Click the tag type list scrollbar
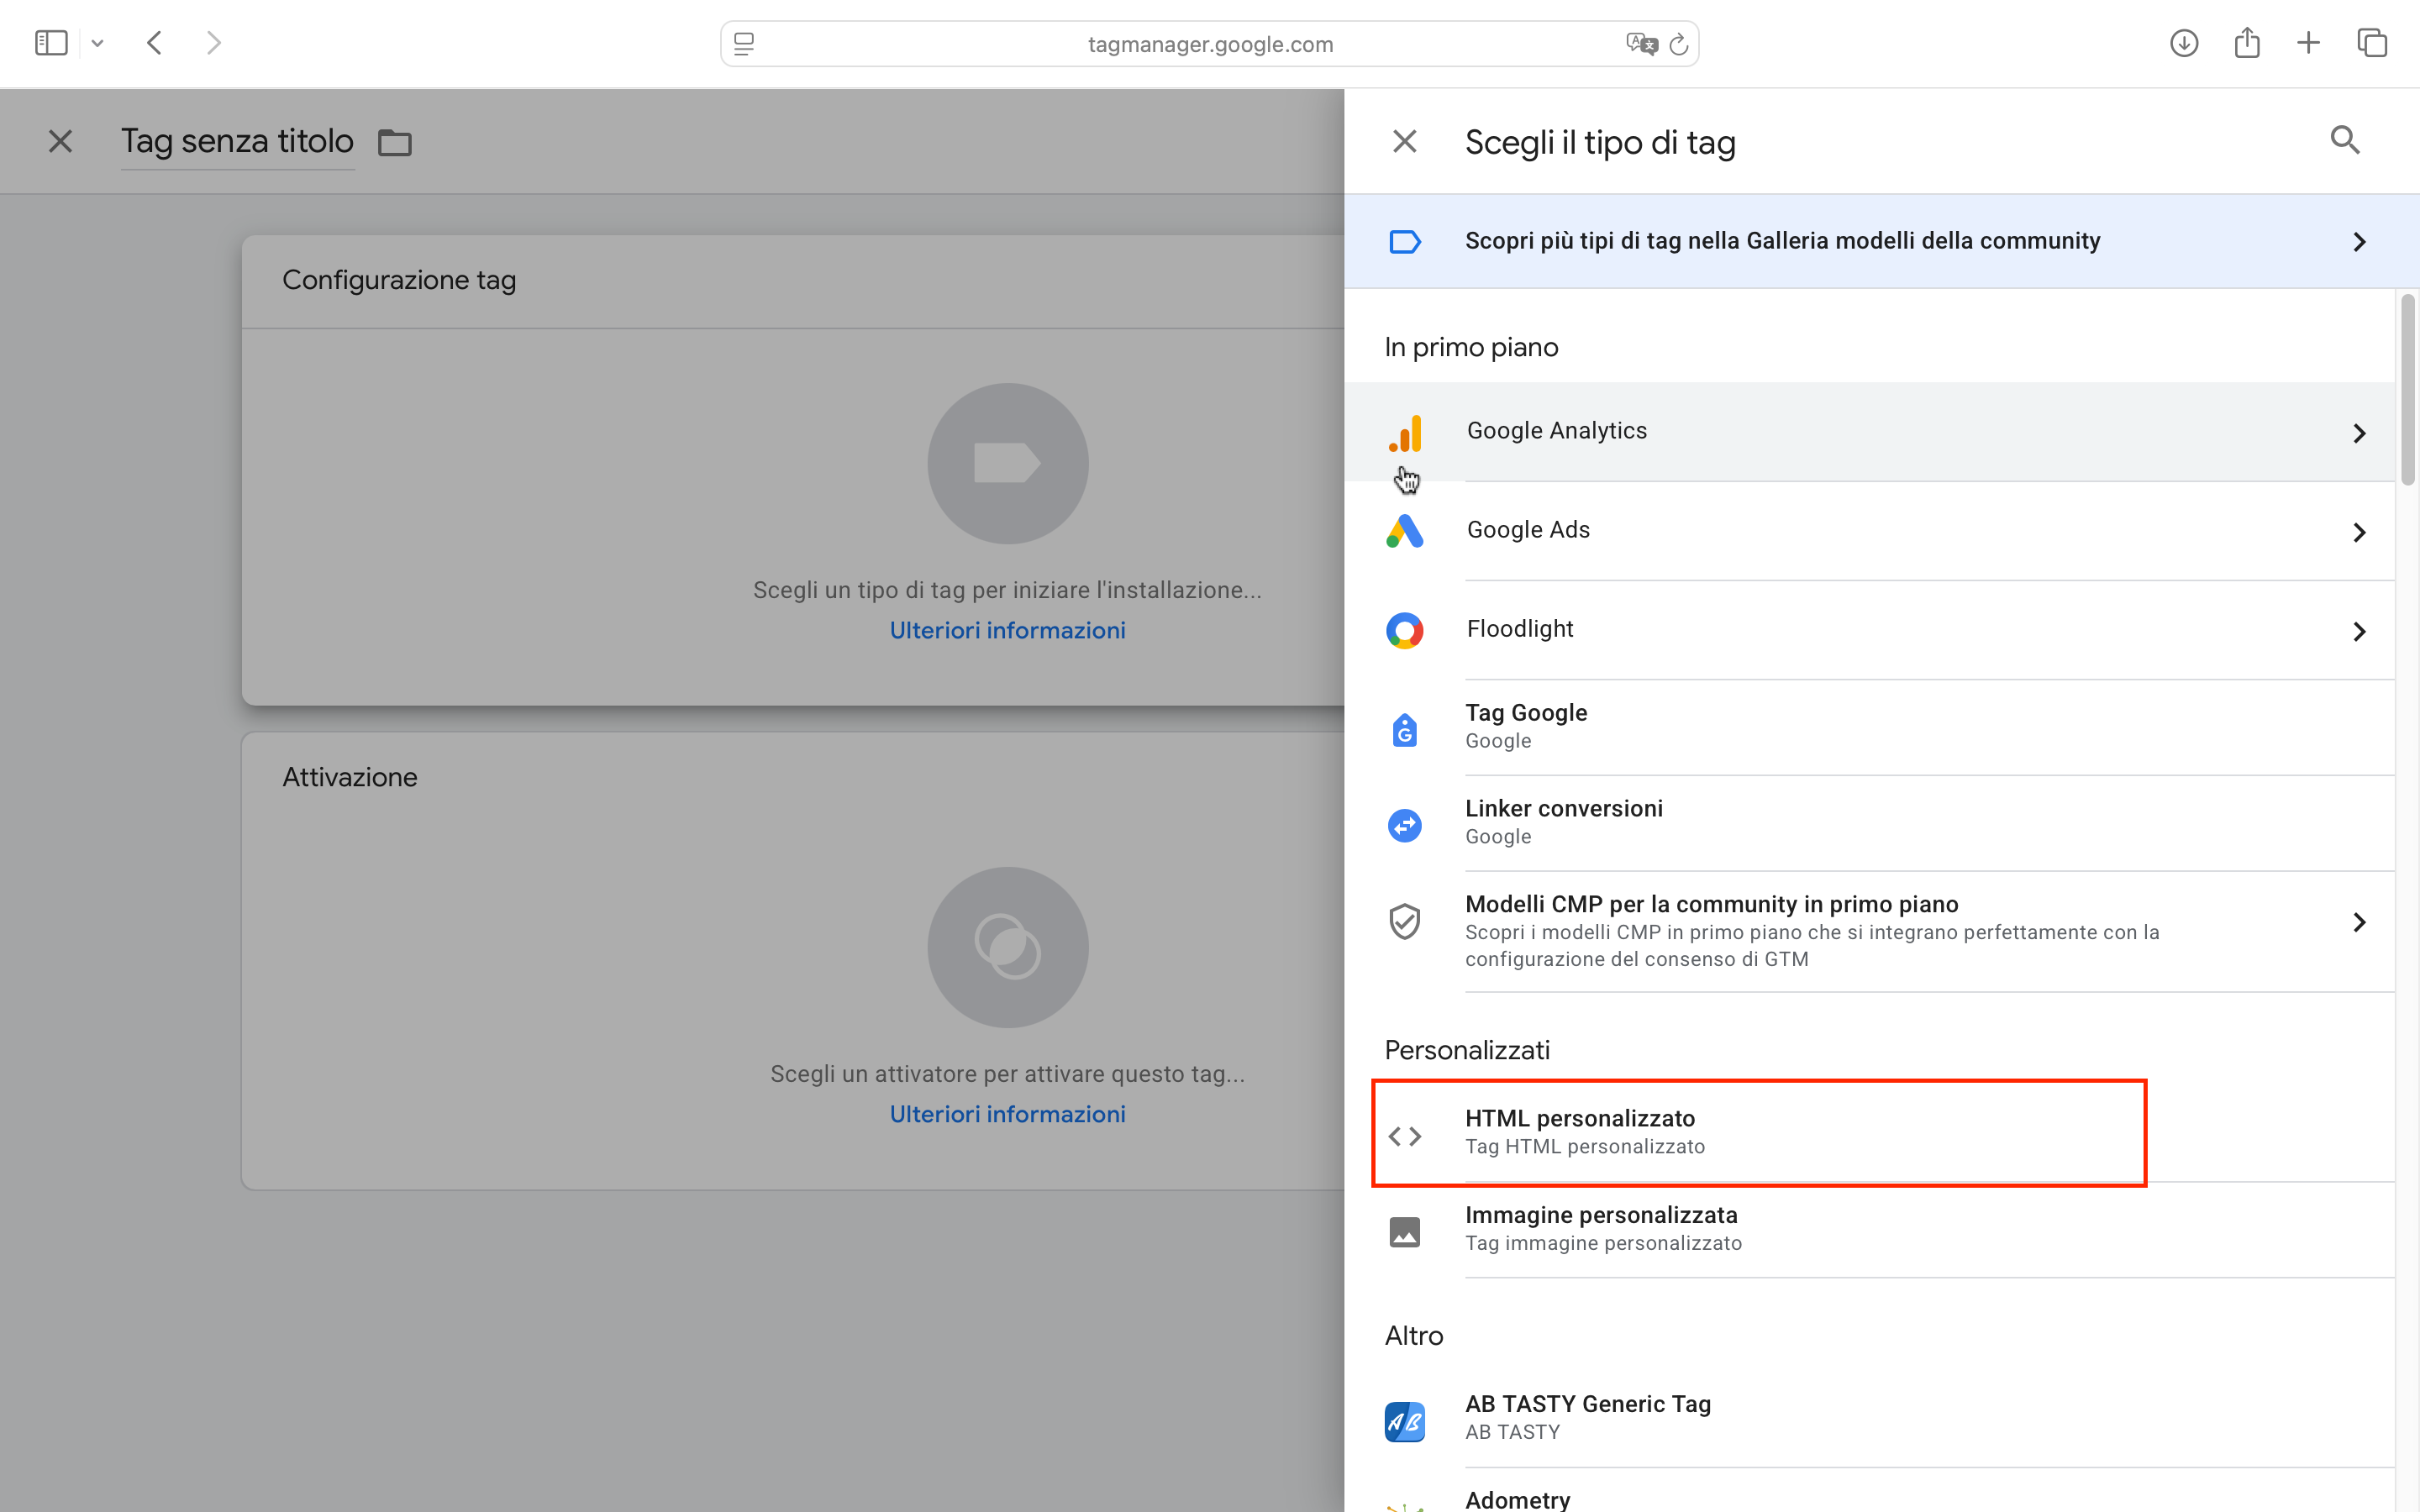The width and height of the screenshot is (2420, 1512). point(2407,390)
